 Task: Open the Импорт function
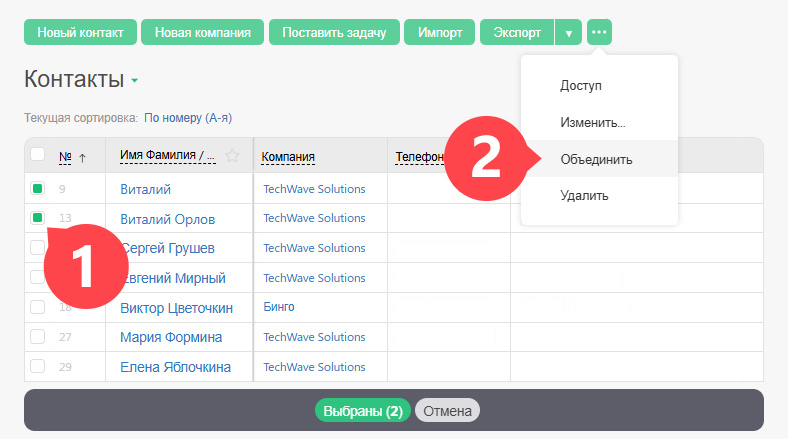pos(440,32)
